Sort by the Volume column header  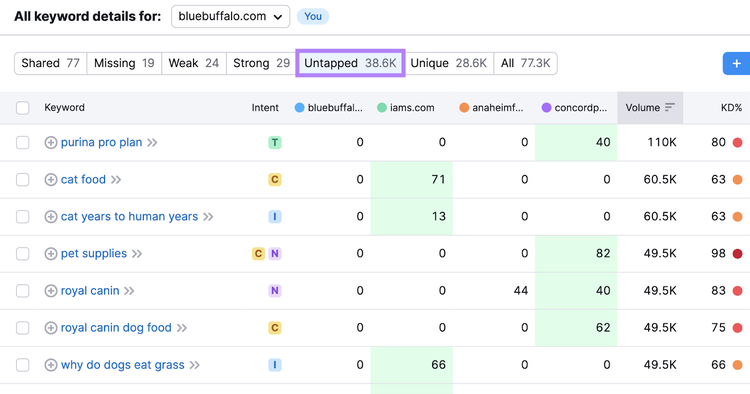click(650, 108)
